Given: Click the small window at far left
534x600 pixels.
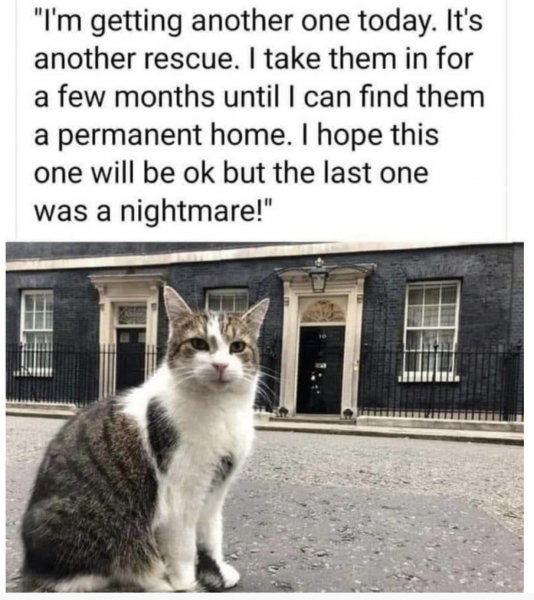Looking at the screenshot, I should pyautogui.click(x=36, y=332).
